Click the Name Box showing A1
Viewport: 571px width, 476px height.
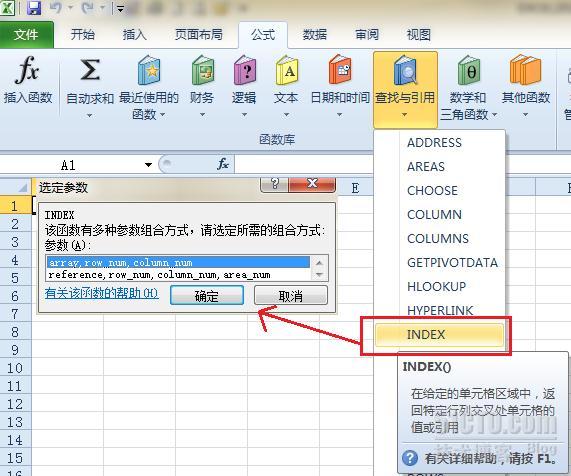tap(69, 165)
